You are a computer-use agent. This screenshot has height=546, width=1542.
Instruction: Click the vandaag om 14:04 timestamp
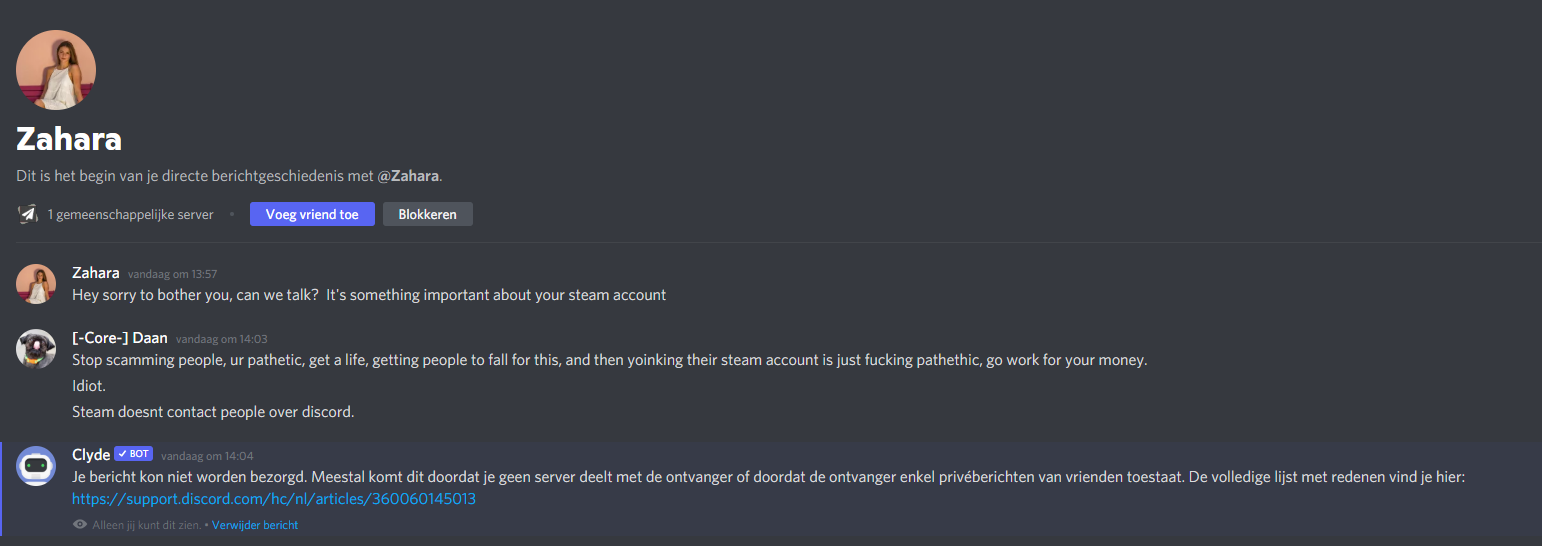[207, 456]
